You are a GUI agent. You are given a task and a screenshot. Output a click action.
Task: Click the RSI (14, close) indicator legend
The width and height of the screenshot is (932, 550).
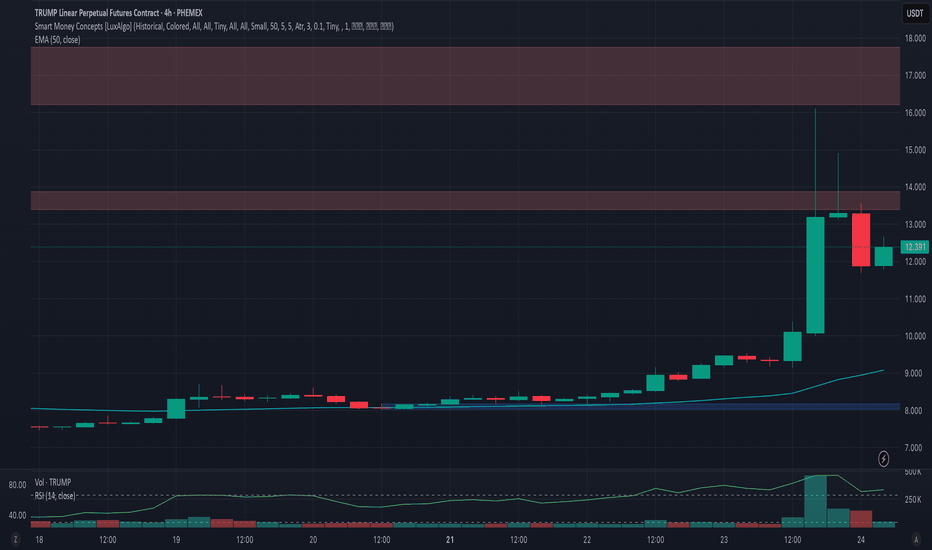coord(55,496)
